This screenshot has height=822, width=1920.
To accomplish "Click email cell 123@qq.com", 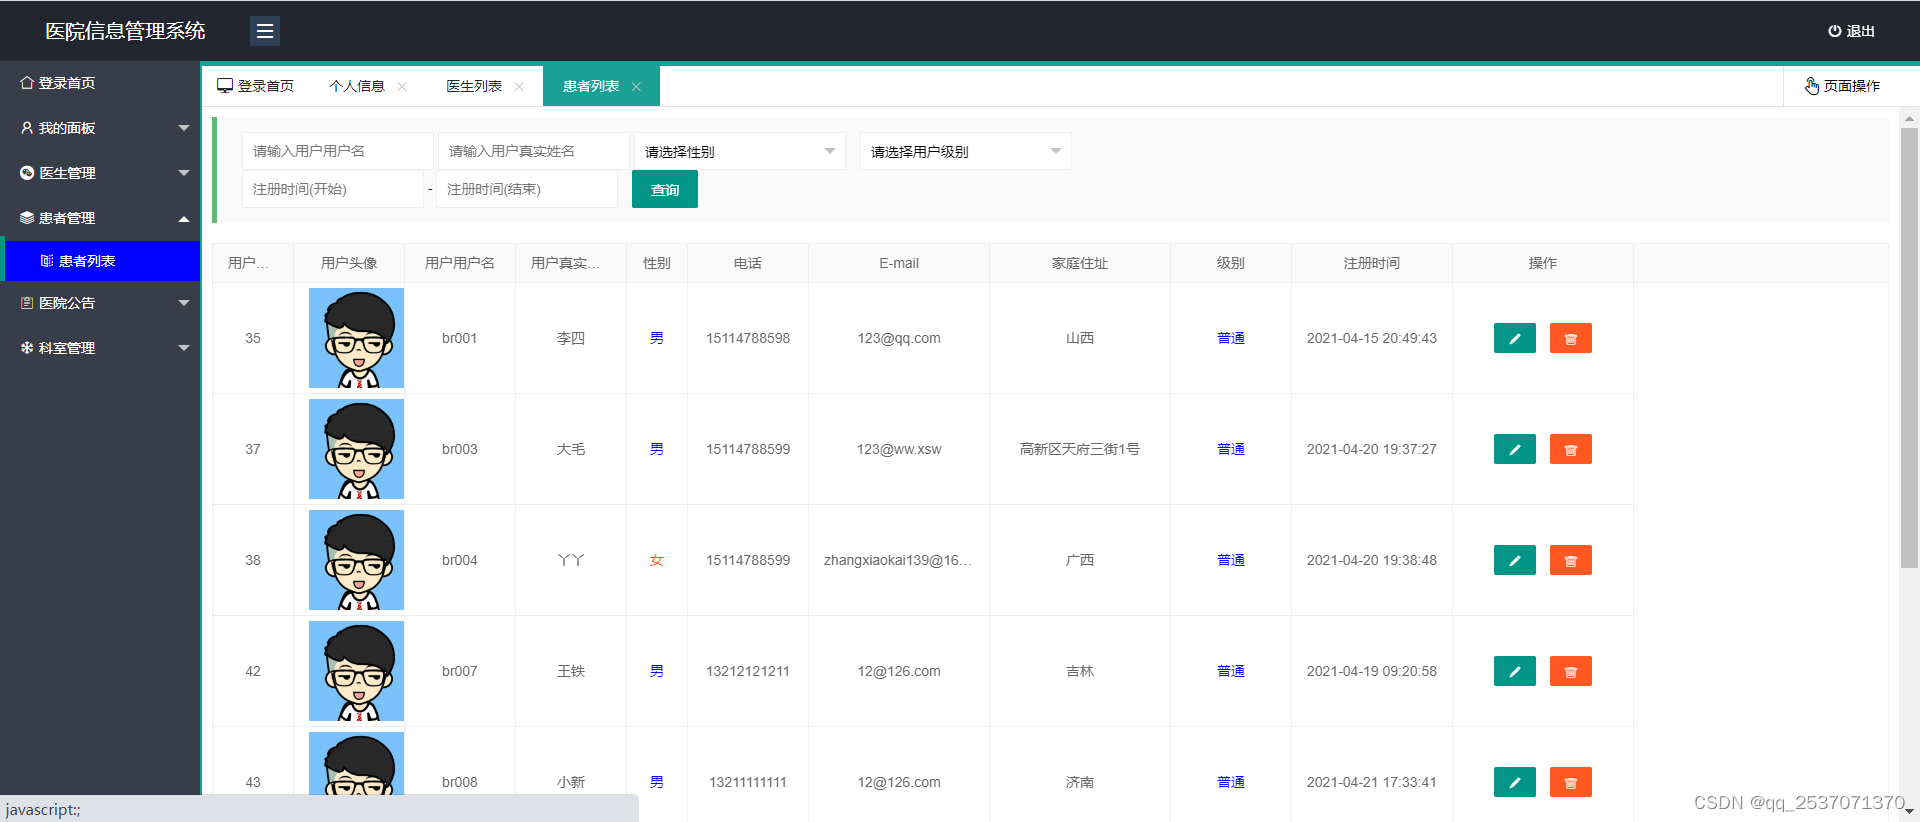I will (899, 338).
